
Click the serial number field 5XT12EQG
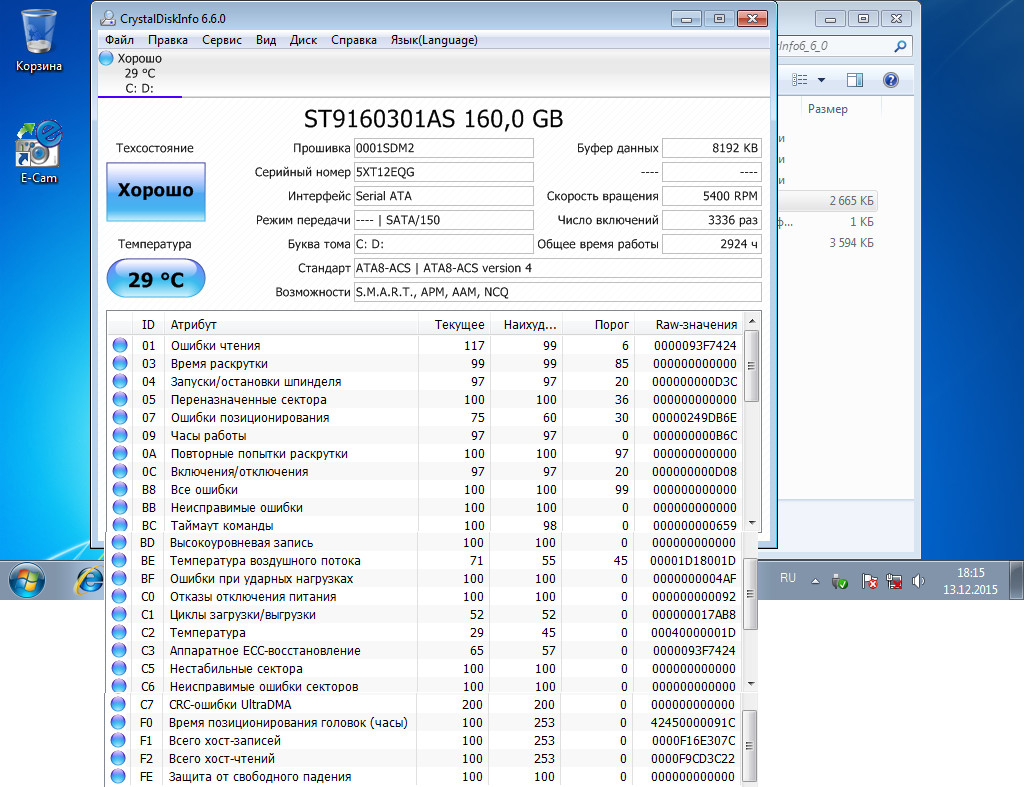point(443,171)
